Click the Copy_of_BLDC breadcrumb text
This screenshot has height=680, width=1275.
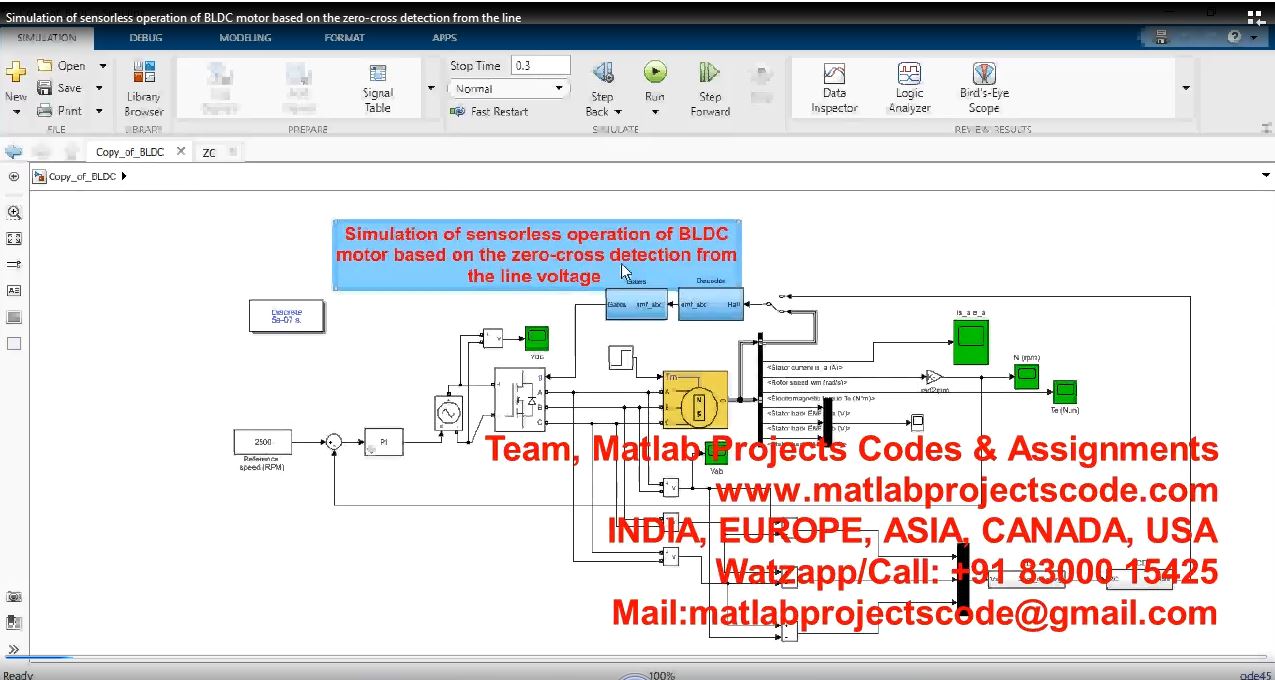click(x=82, y=177)
